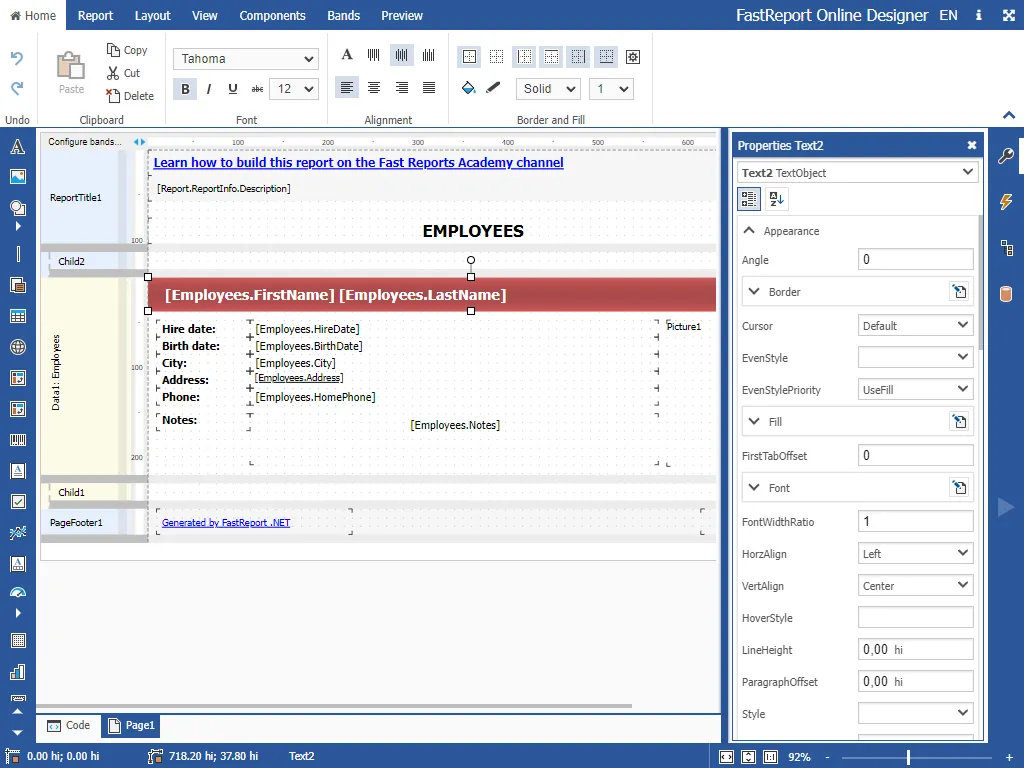Switch properties to categorized view
The width and height of the screenshot is (1024, 768).
click(x=749, y=199)
